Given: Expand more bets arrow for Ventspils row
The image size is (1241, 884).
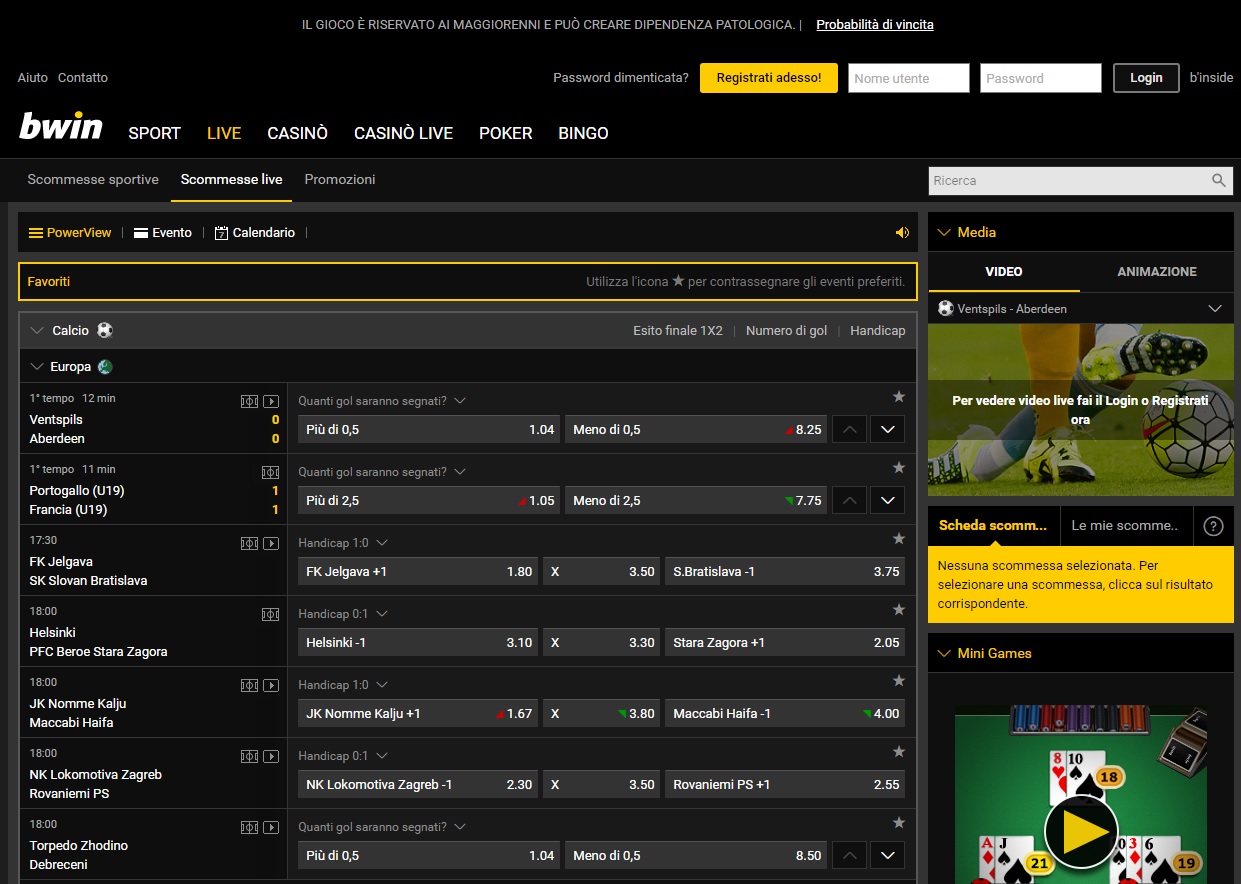Looking at the screenshot, I should [x=887, y=430].
